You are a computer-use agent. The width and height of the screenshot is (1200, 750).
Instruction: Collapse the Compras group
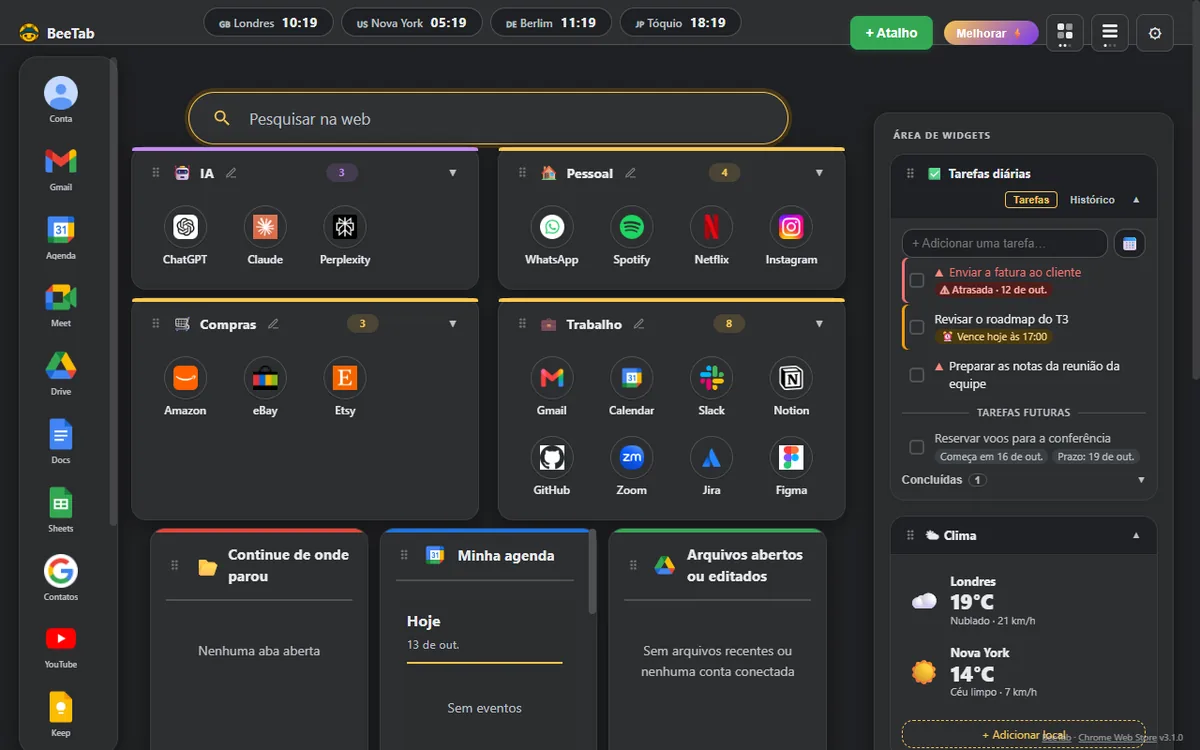point(452,324)
